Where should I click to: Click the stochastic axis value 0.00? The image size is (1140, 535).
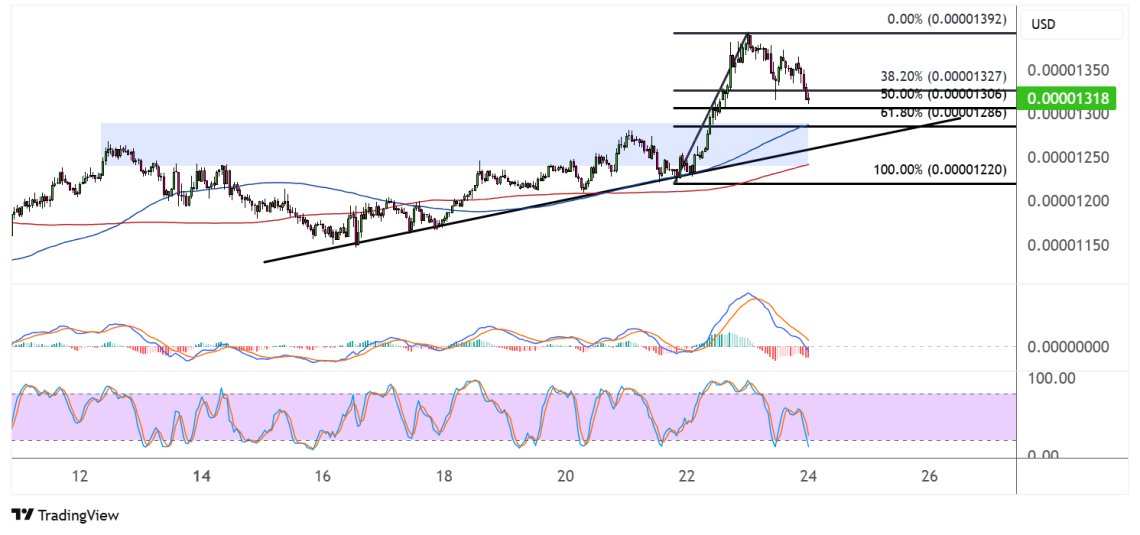pos(1045,455)
